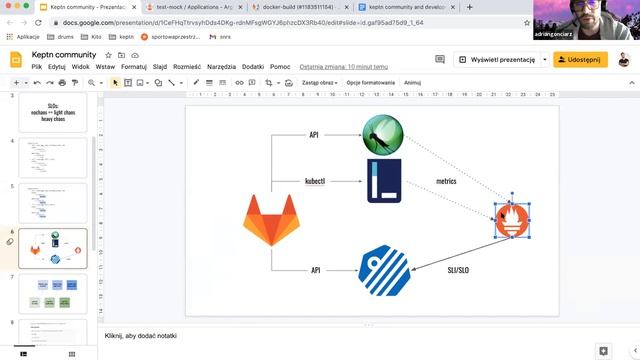Switch to docker-build browser tab
Screen dimensions: 640x360
click(x=300, y=7)
